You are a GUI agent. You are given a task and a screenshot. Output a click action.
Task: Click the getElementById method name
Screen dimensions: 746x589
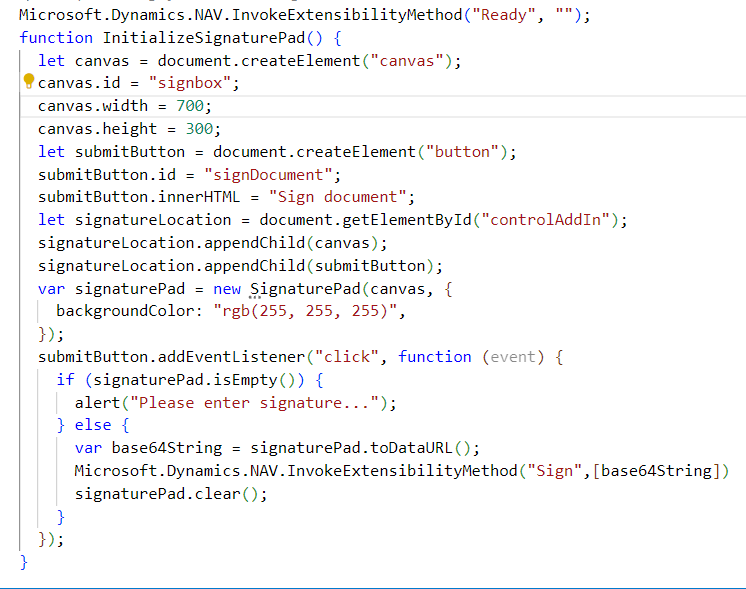(407, 220)
